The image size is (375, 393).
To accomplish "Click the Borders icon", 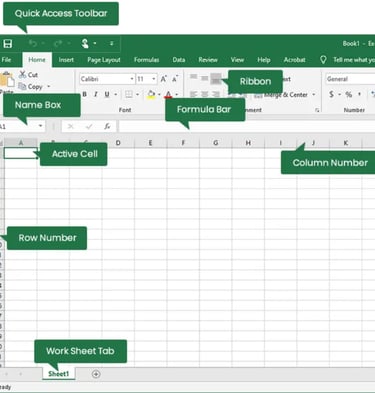I will tap(129, 94).
